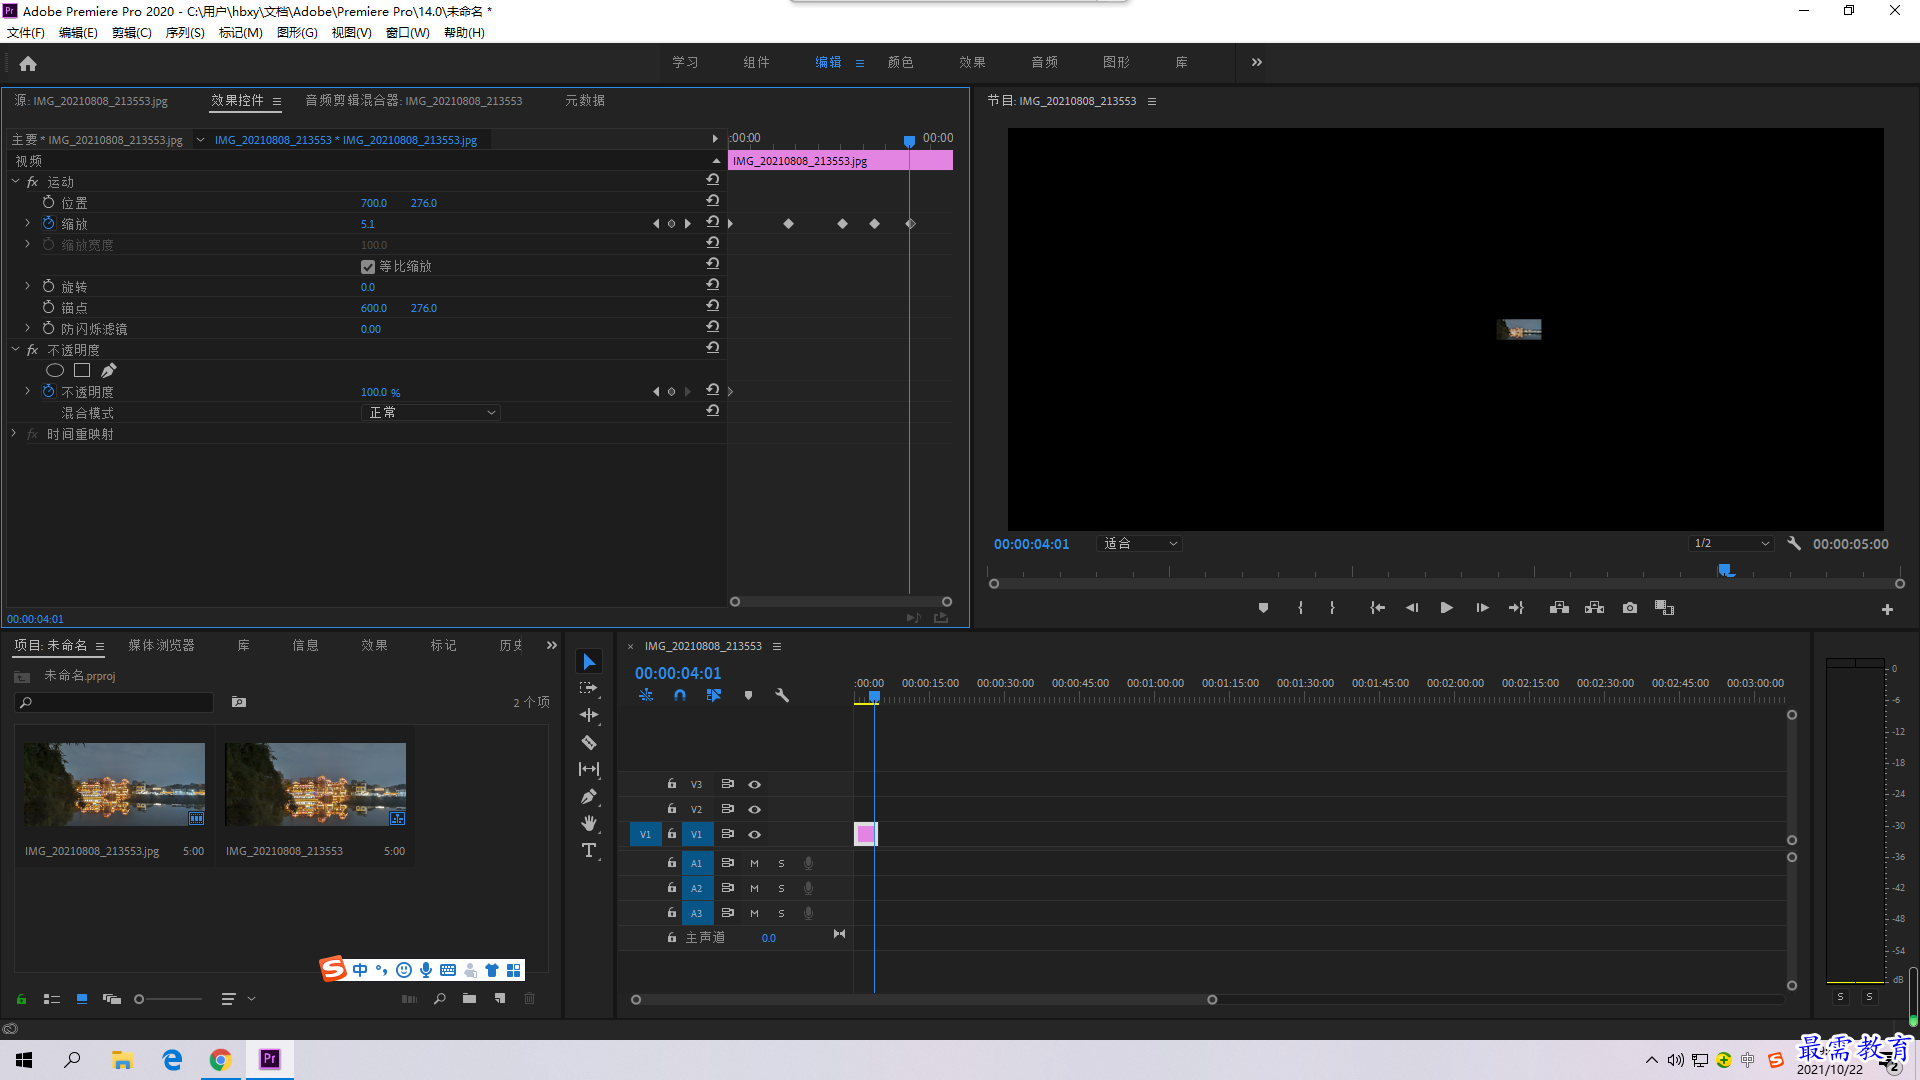Go to In point
1920x1080 pixels.
pyautogui.click(x=1377, y=608)
